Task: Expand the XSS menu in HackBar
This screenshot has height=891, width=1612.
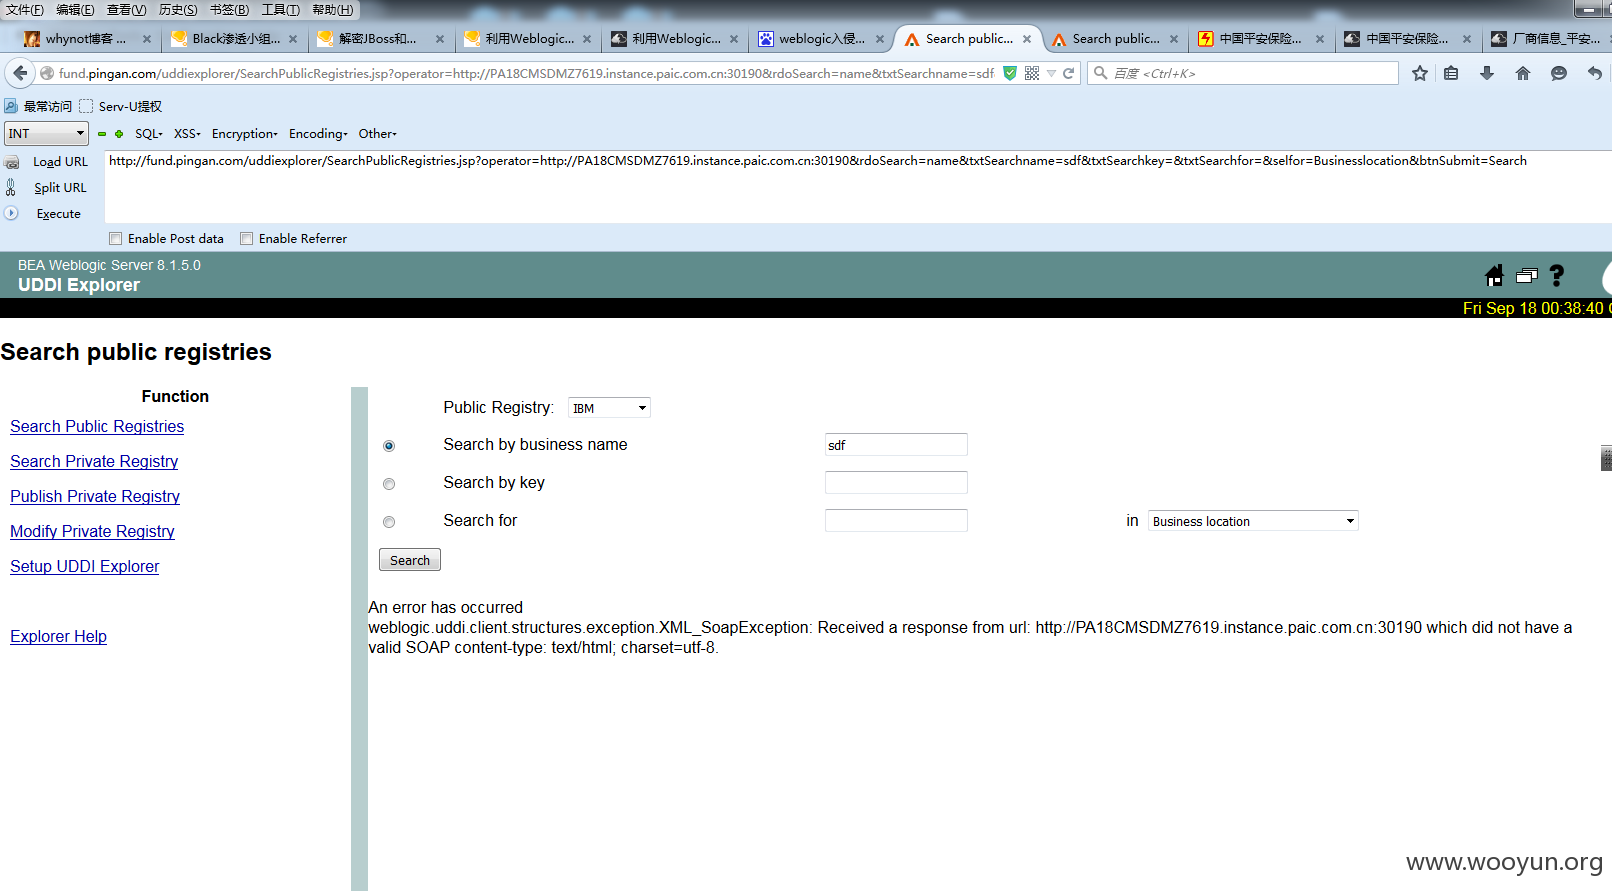Action: [x=187, y=134]
